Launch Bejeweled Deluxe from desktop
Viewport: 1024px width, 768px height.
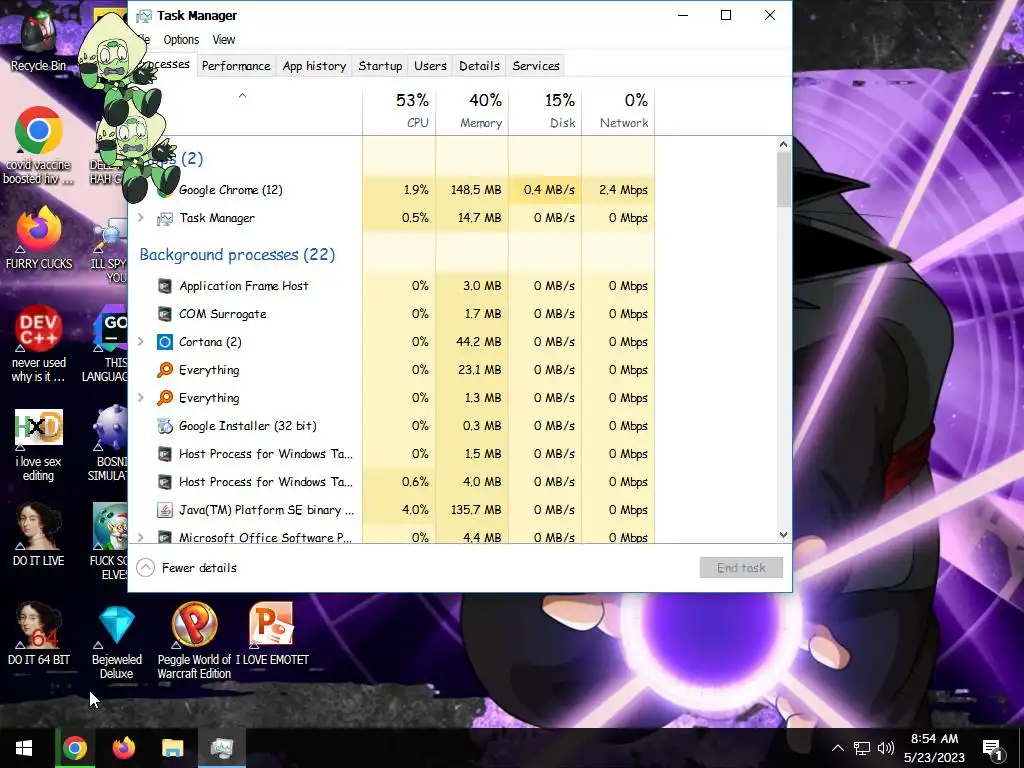point(116,641)
